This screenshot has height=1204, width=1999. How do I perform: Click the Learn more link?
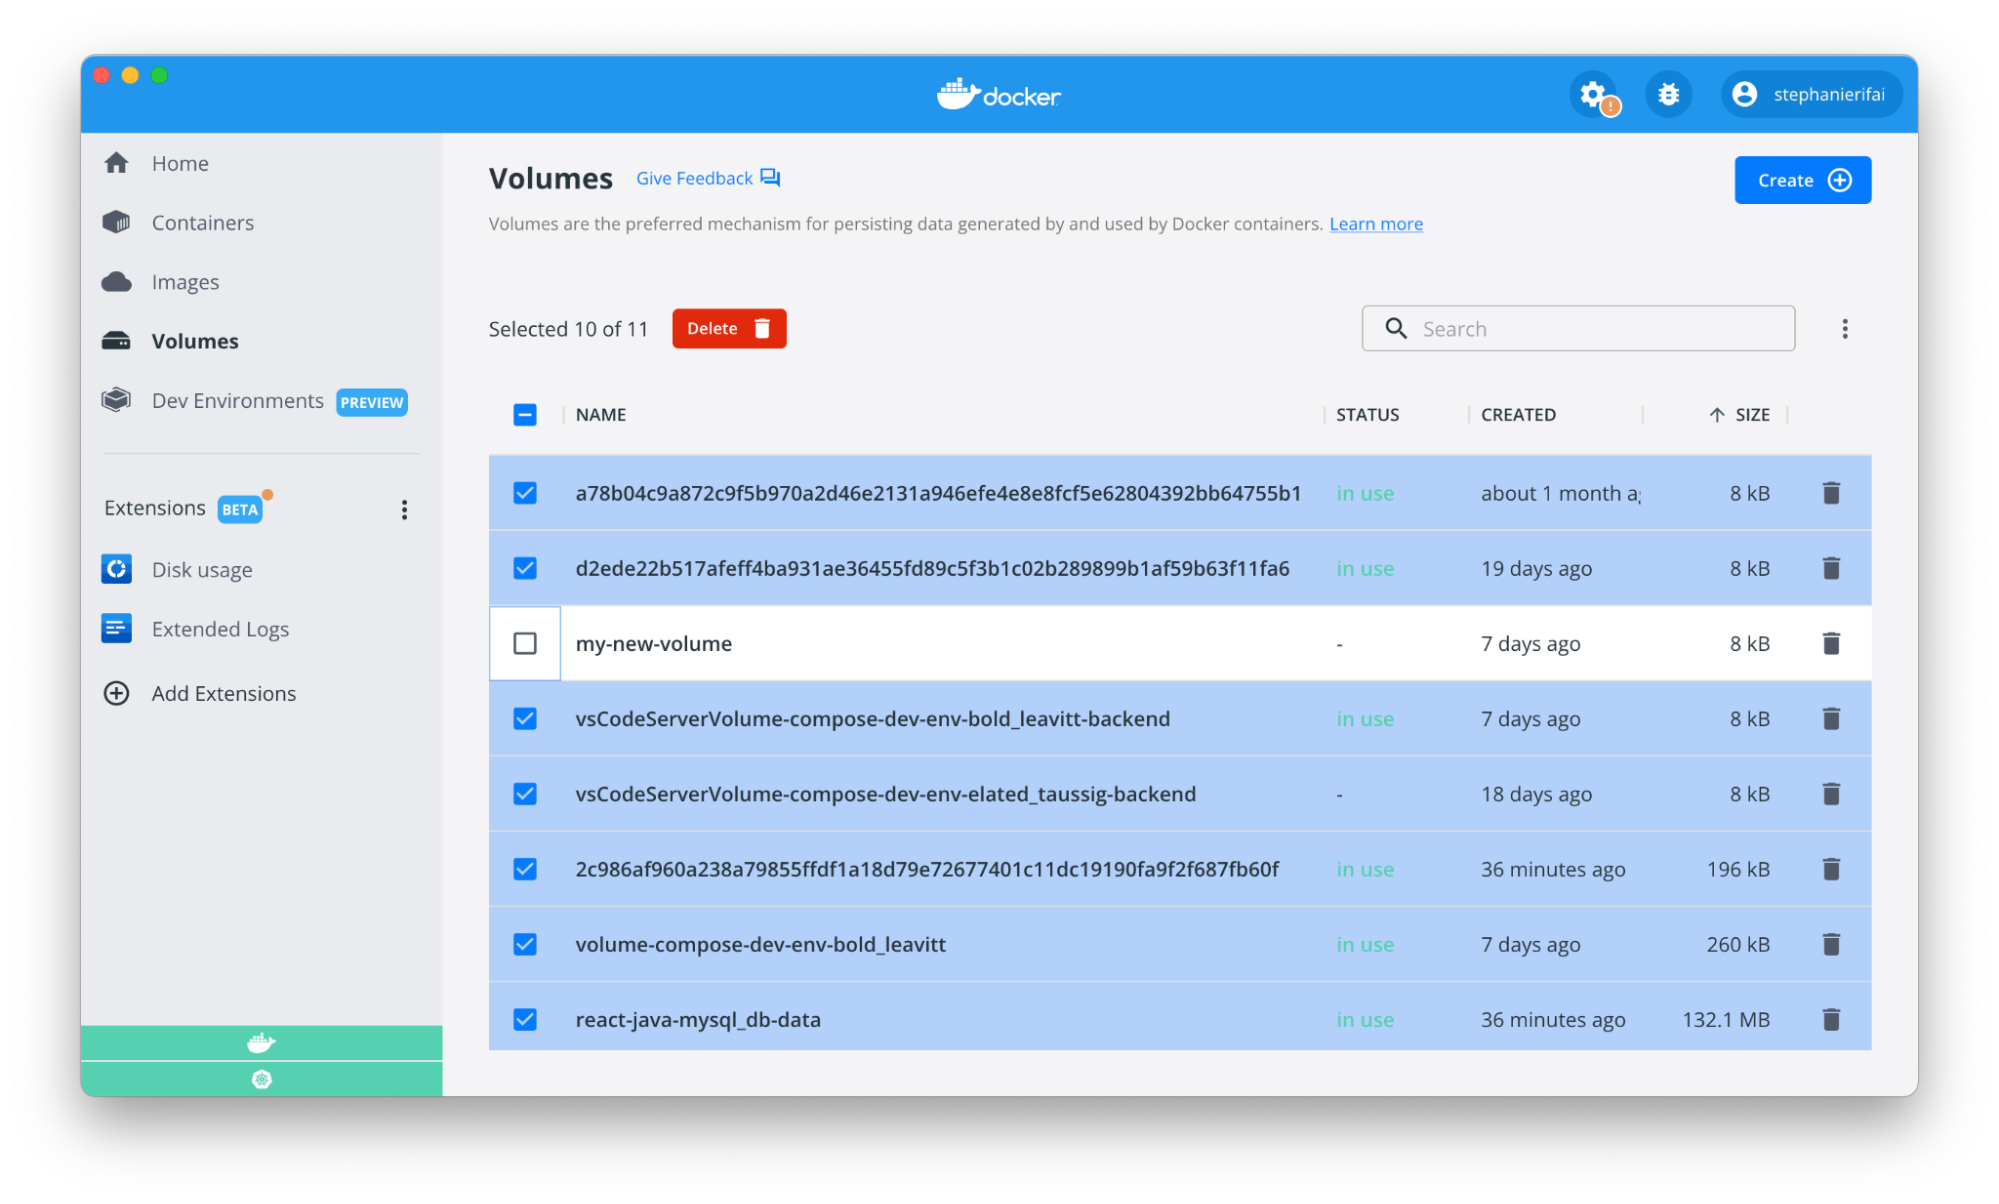tap(1374, 224)
